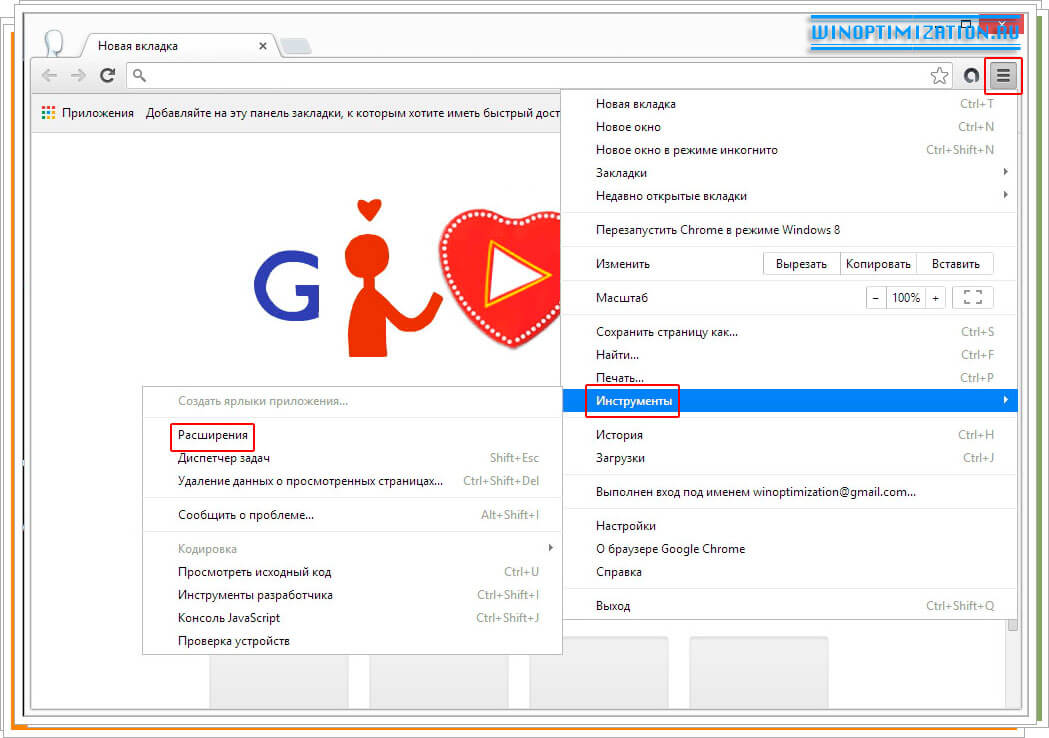Select Расширения in the tools submenu
The height and width of the screenshot is (738, 1049).
click(x=212, y=436)
